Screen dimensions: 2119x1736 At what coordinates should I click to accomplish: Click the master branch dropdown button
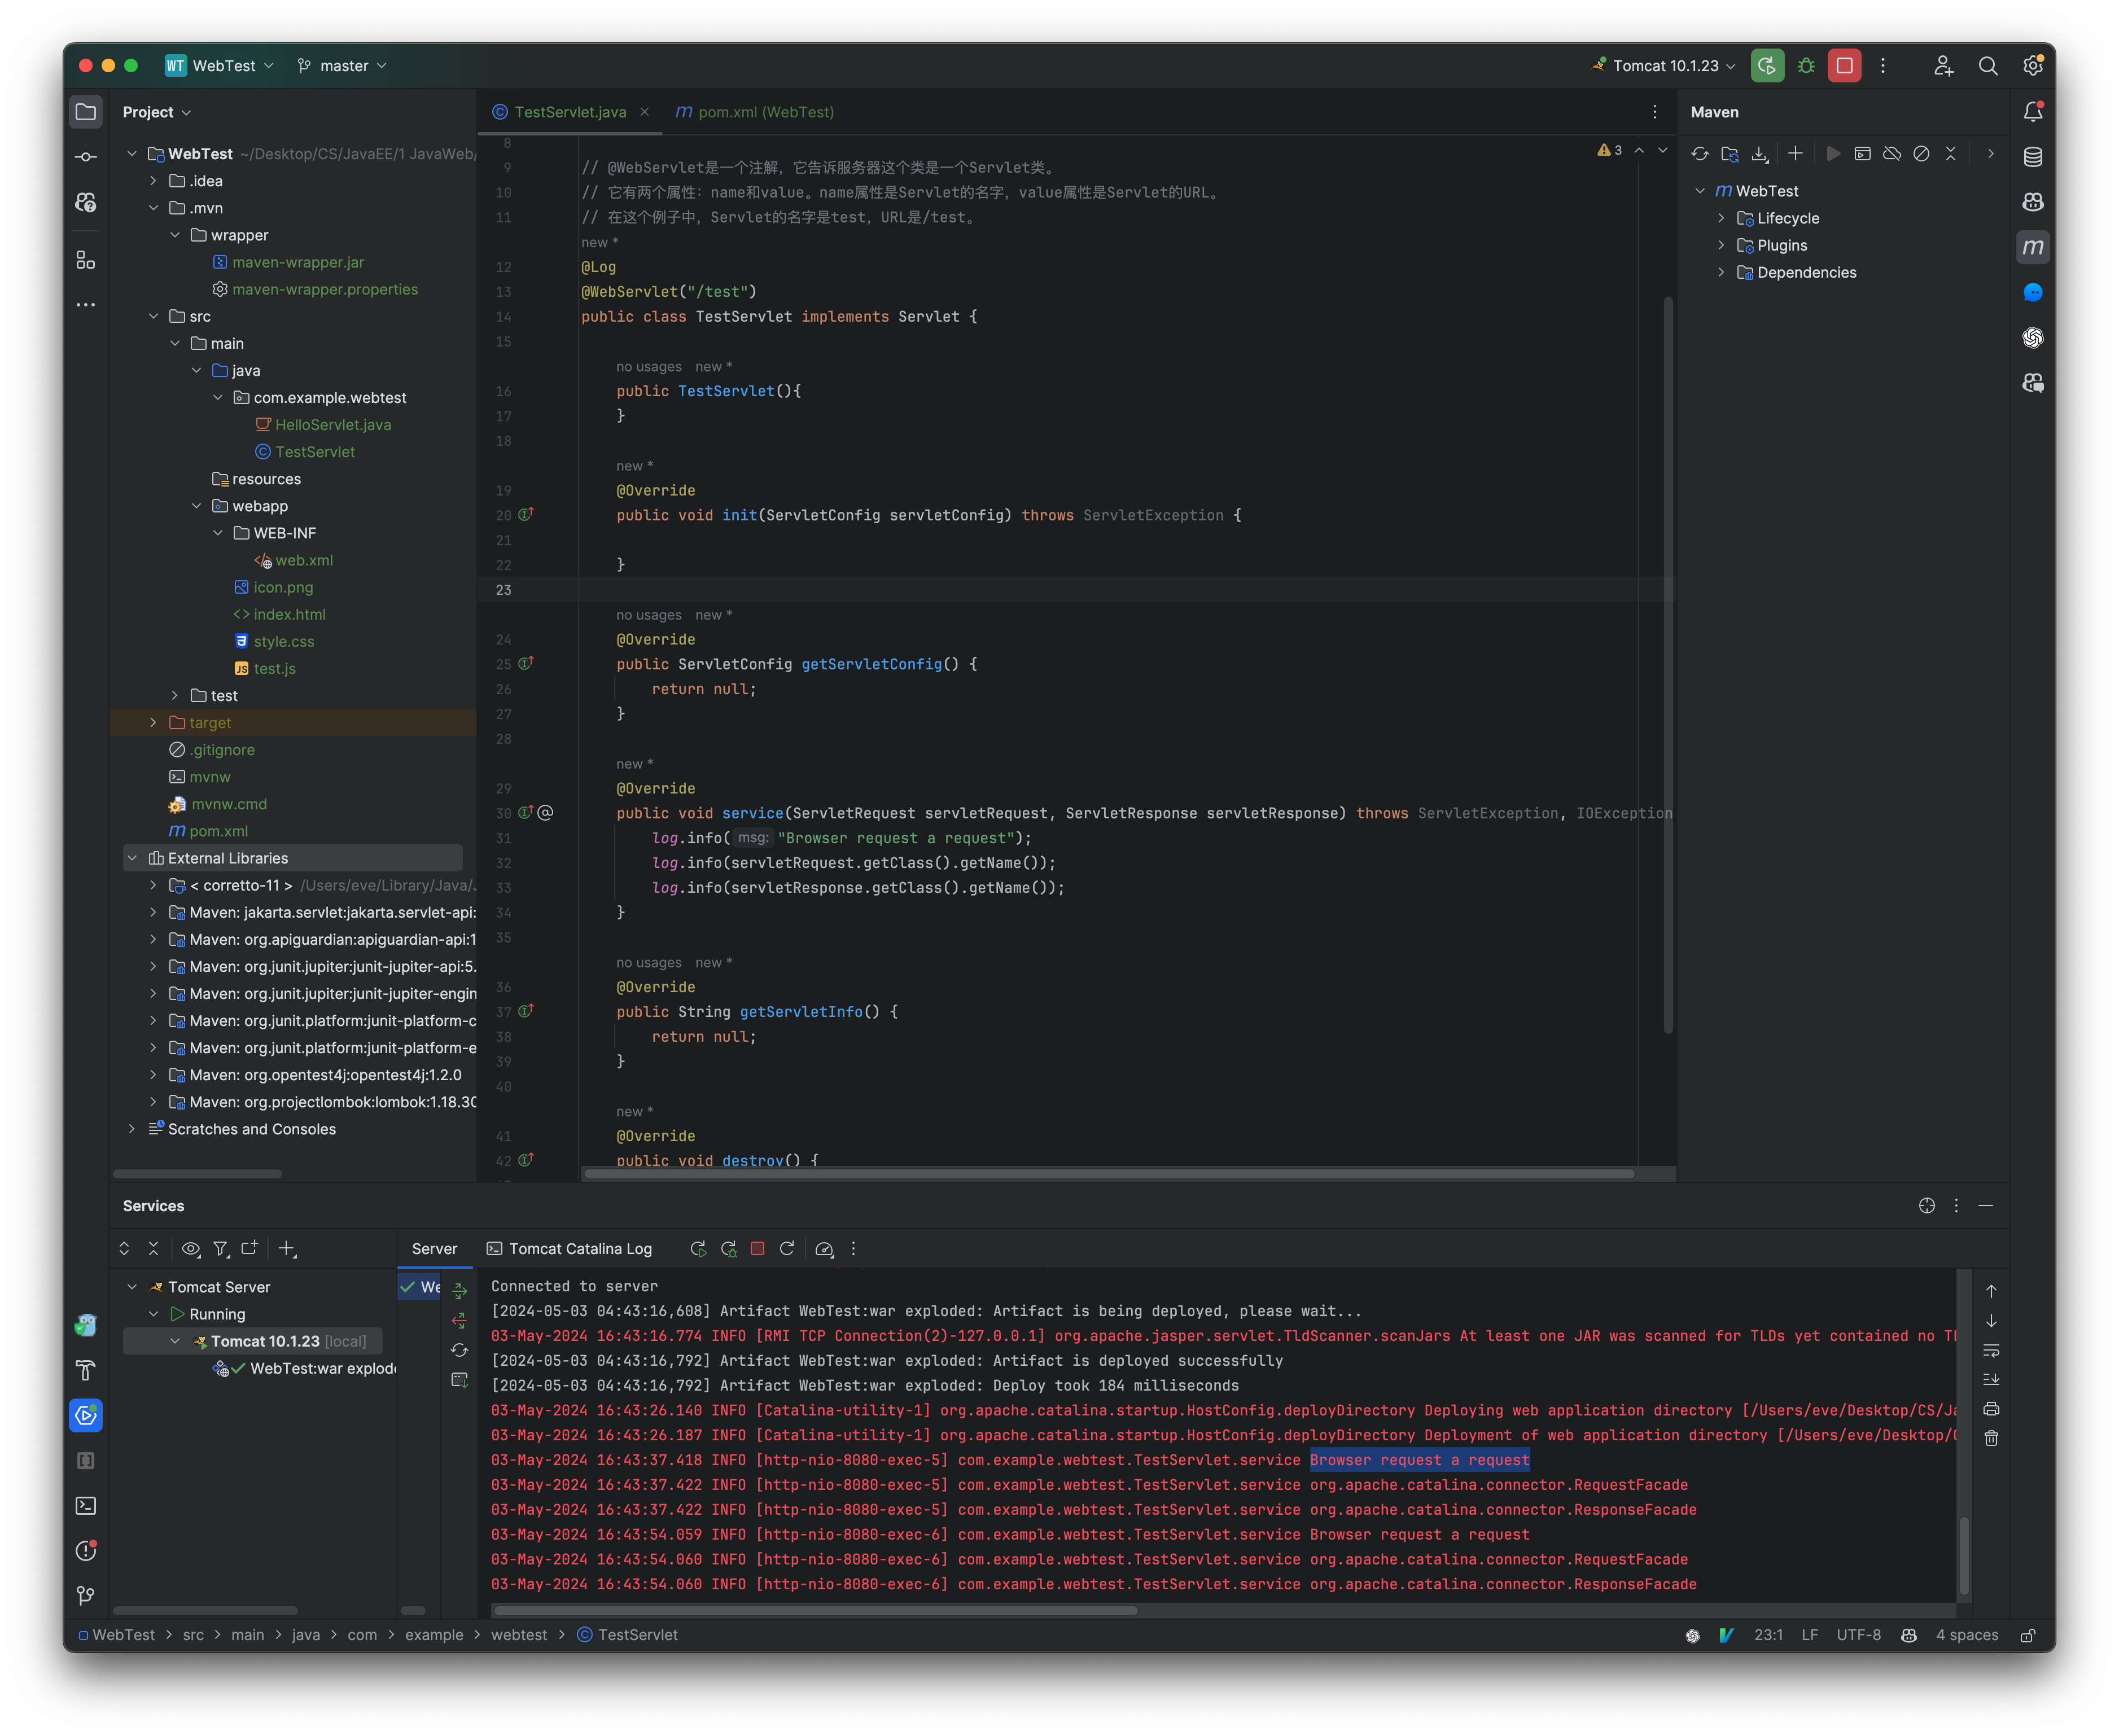click(347, 65)
